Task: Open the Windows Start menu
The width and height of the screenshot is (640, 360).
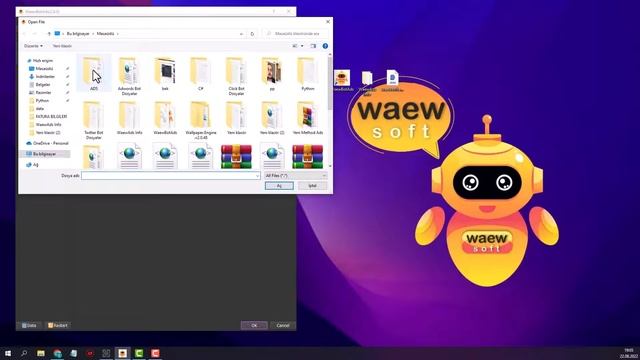Action: [x=8, y=353]
